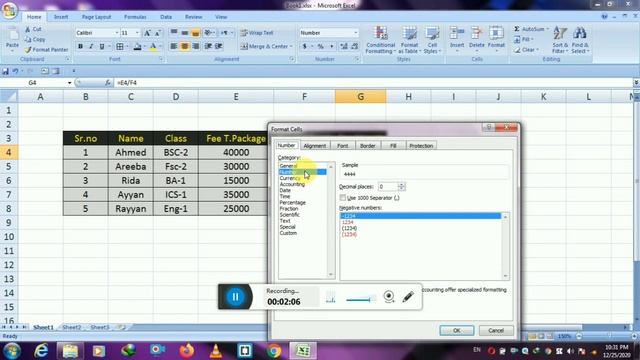640x360 pixels.
Task: Open Sort & Filter
Action: click(x=560, y=40)
